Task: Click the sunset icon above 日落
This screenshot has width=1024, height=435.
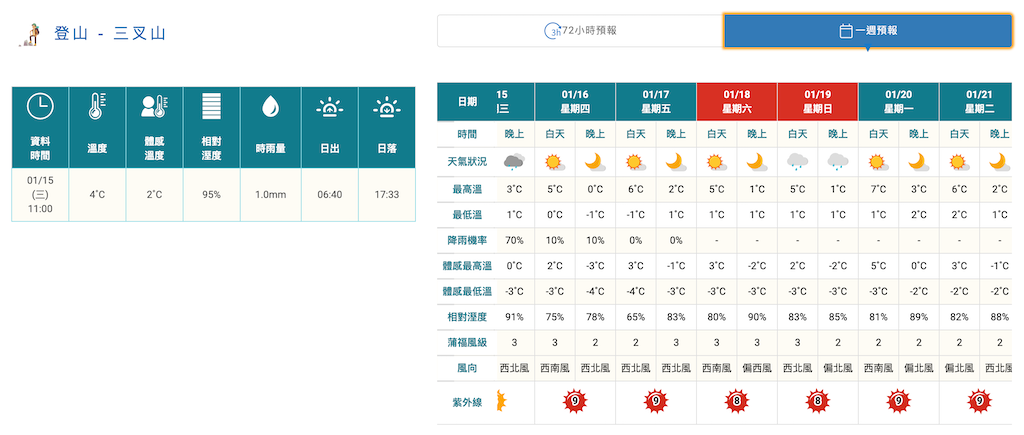Action: coord(387,106)
